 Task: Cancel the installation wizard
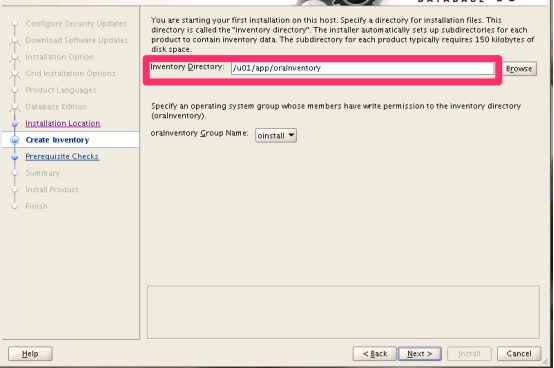(519, 354)
